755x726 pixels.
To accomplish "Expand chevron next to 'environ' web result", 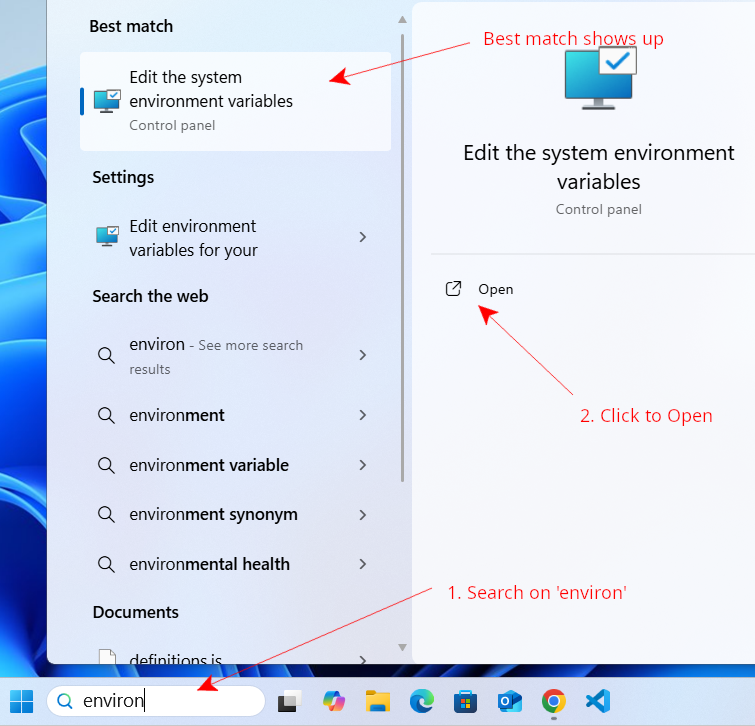I will tap(363, 355).
